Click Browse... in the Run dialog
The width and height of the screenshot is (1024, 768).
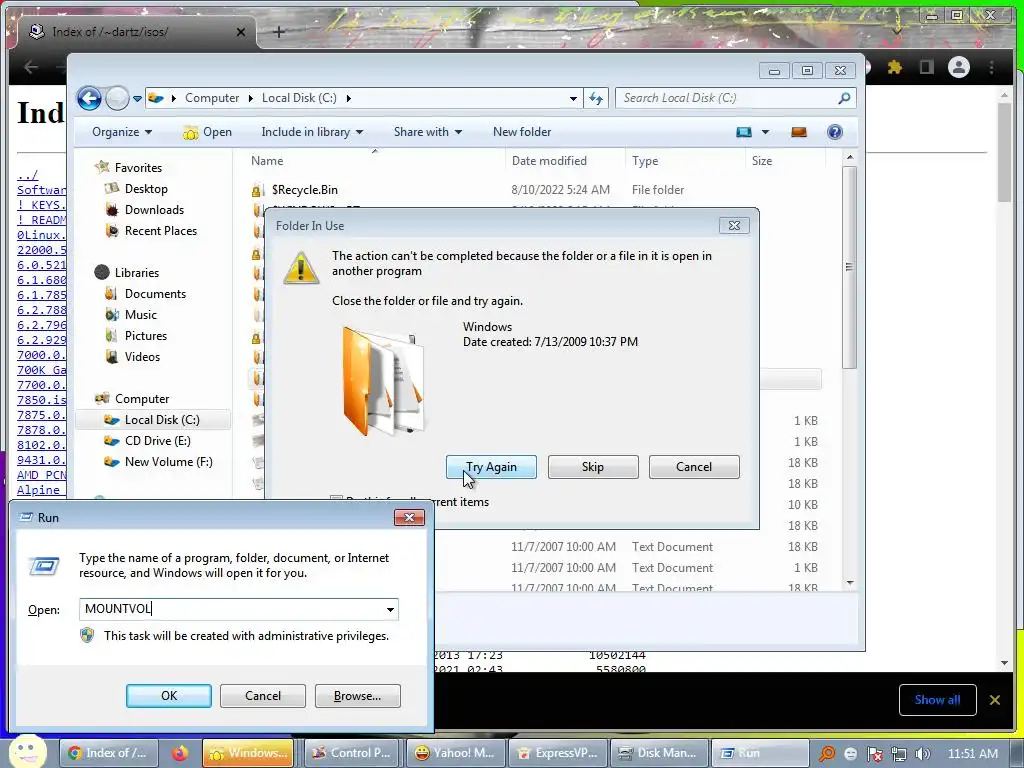pyautogui.click(x=357, y=696)
